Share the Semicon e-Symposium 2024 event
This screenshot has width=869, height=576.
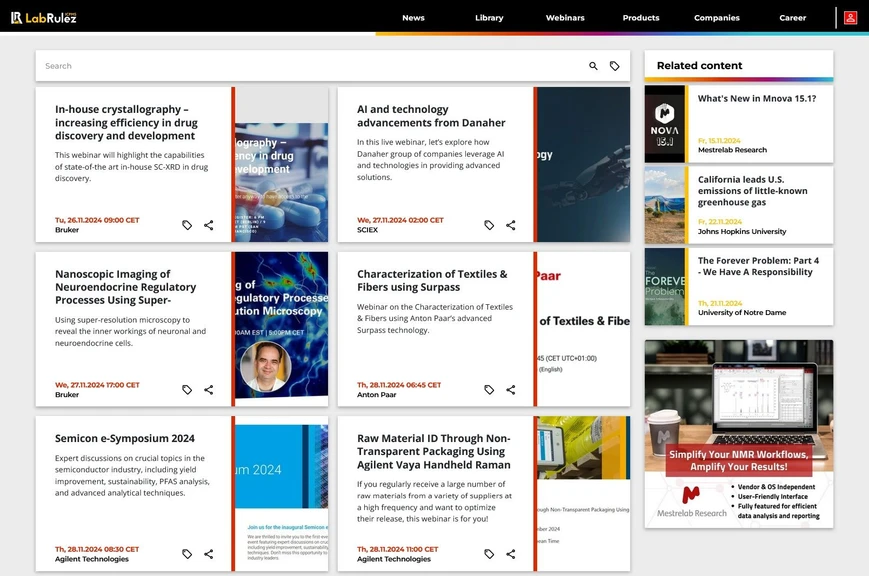(x=208, y=554)
